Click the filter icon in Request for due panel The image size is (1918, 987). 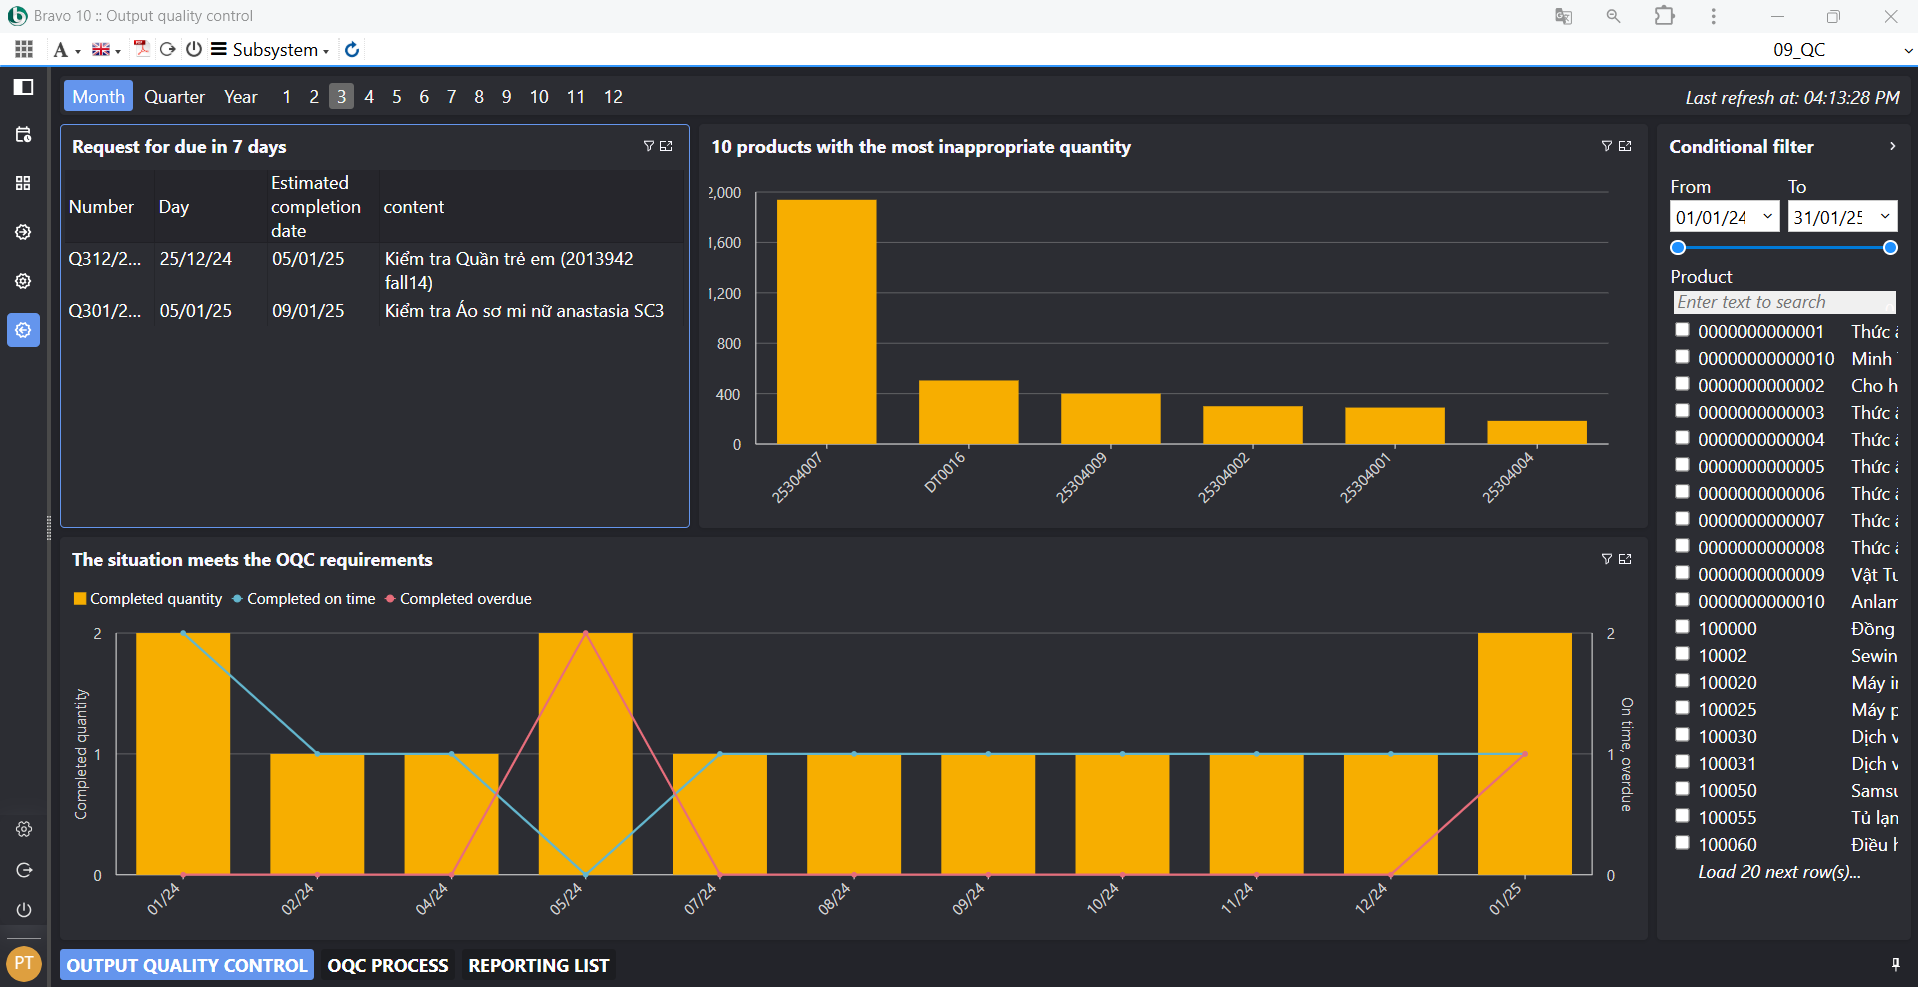point(648,146)
